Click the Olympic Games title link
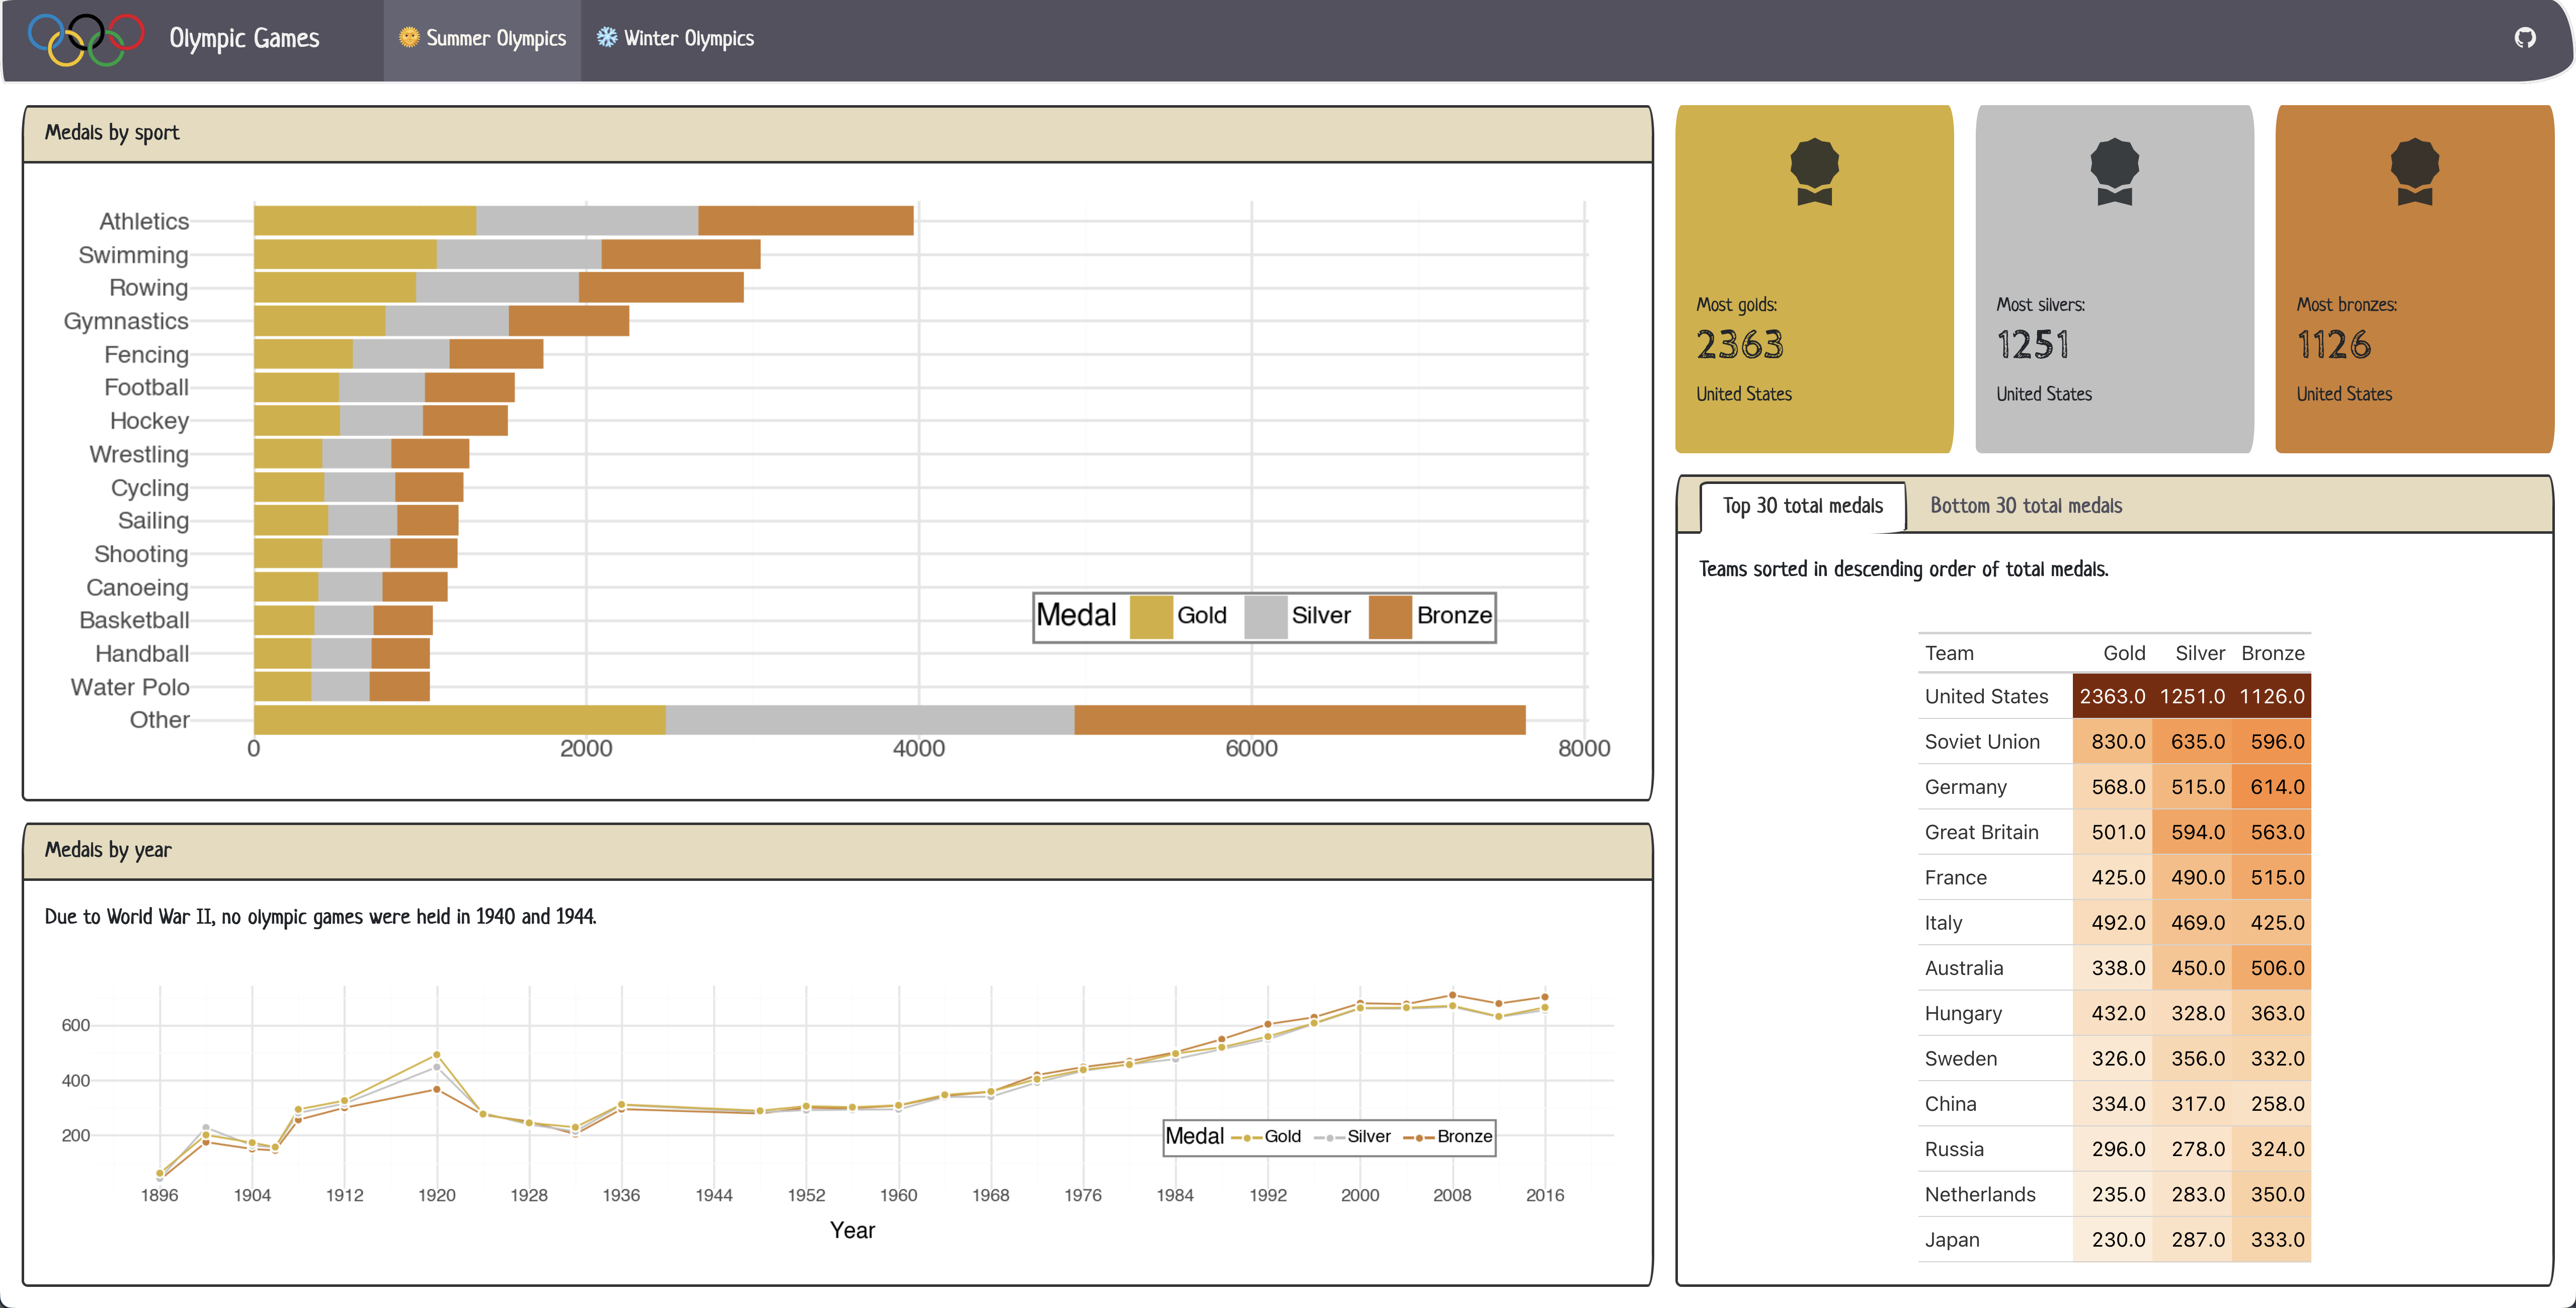The height and width of the screenshot is (1308, 2576). tap(244, 38)
